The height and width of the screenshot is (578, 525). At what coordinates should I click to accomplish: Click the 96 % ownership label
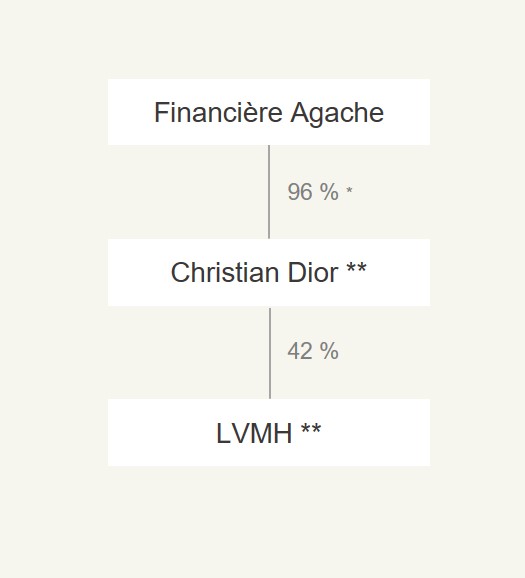[313, 192]
